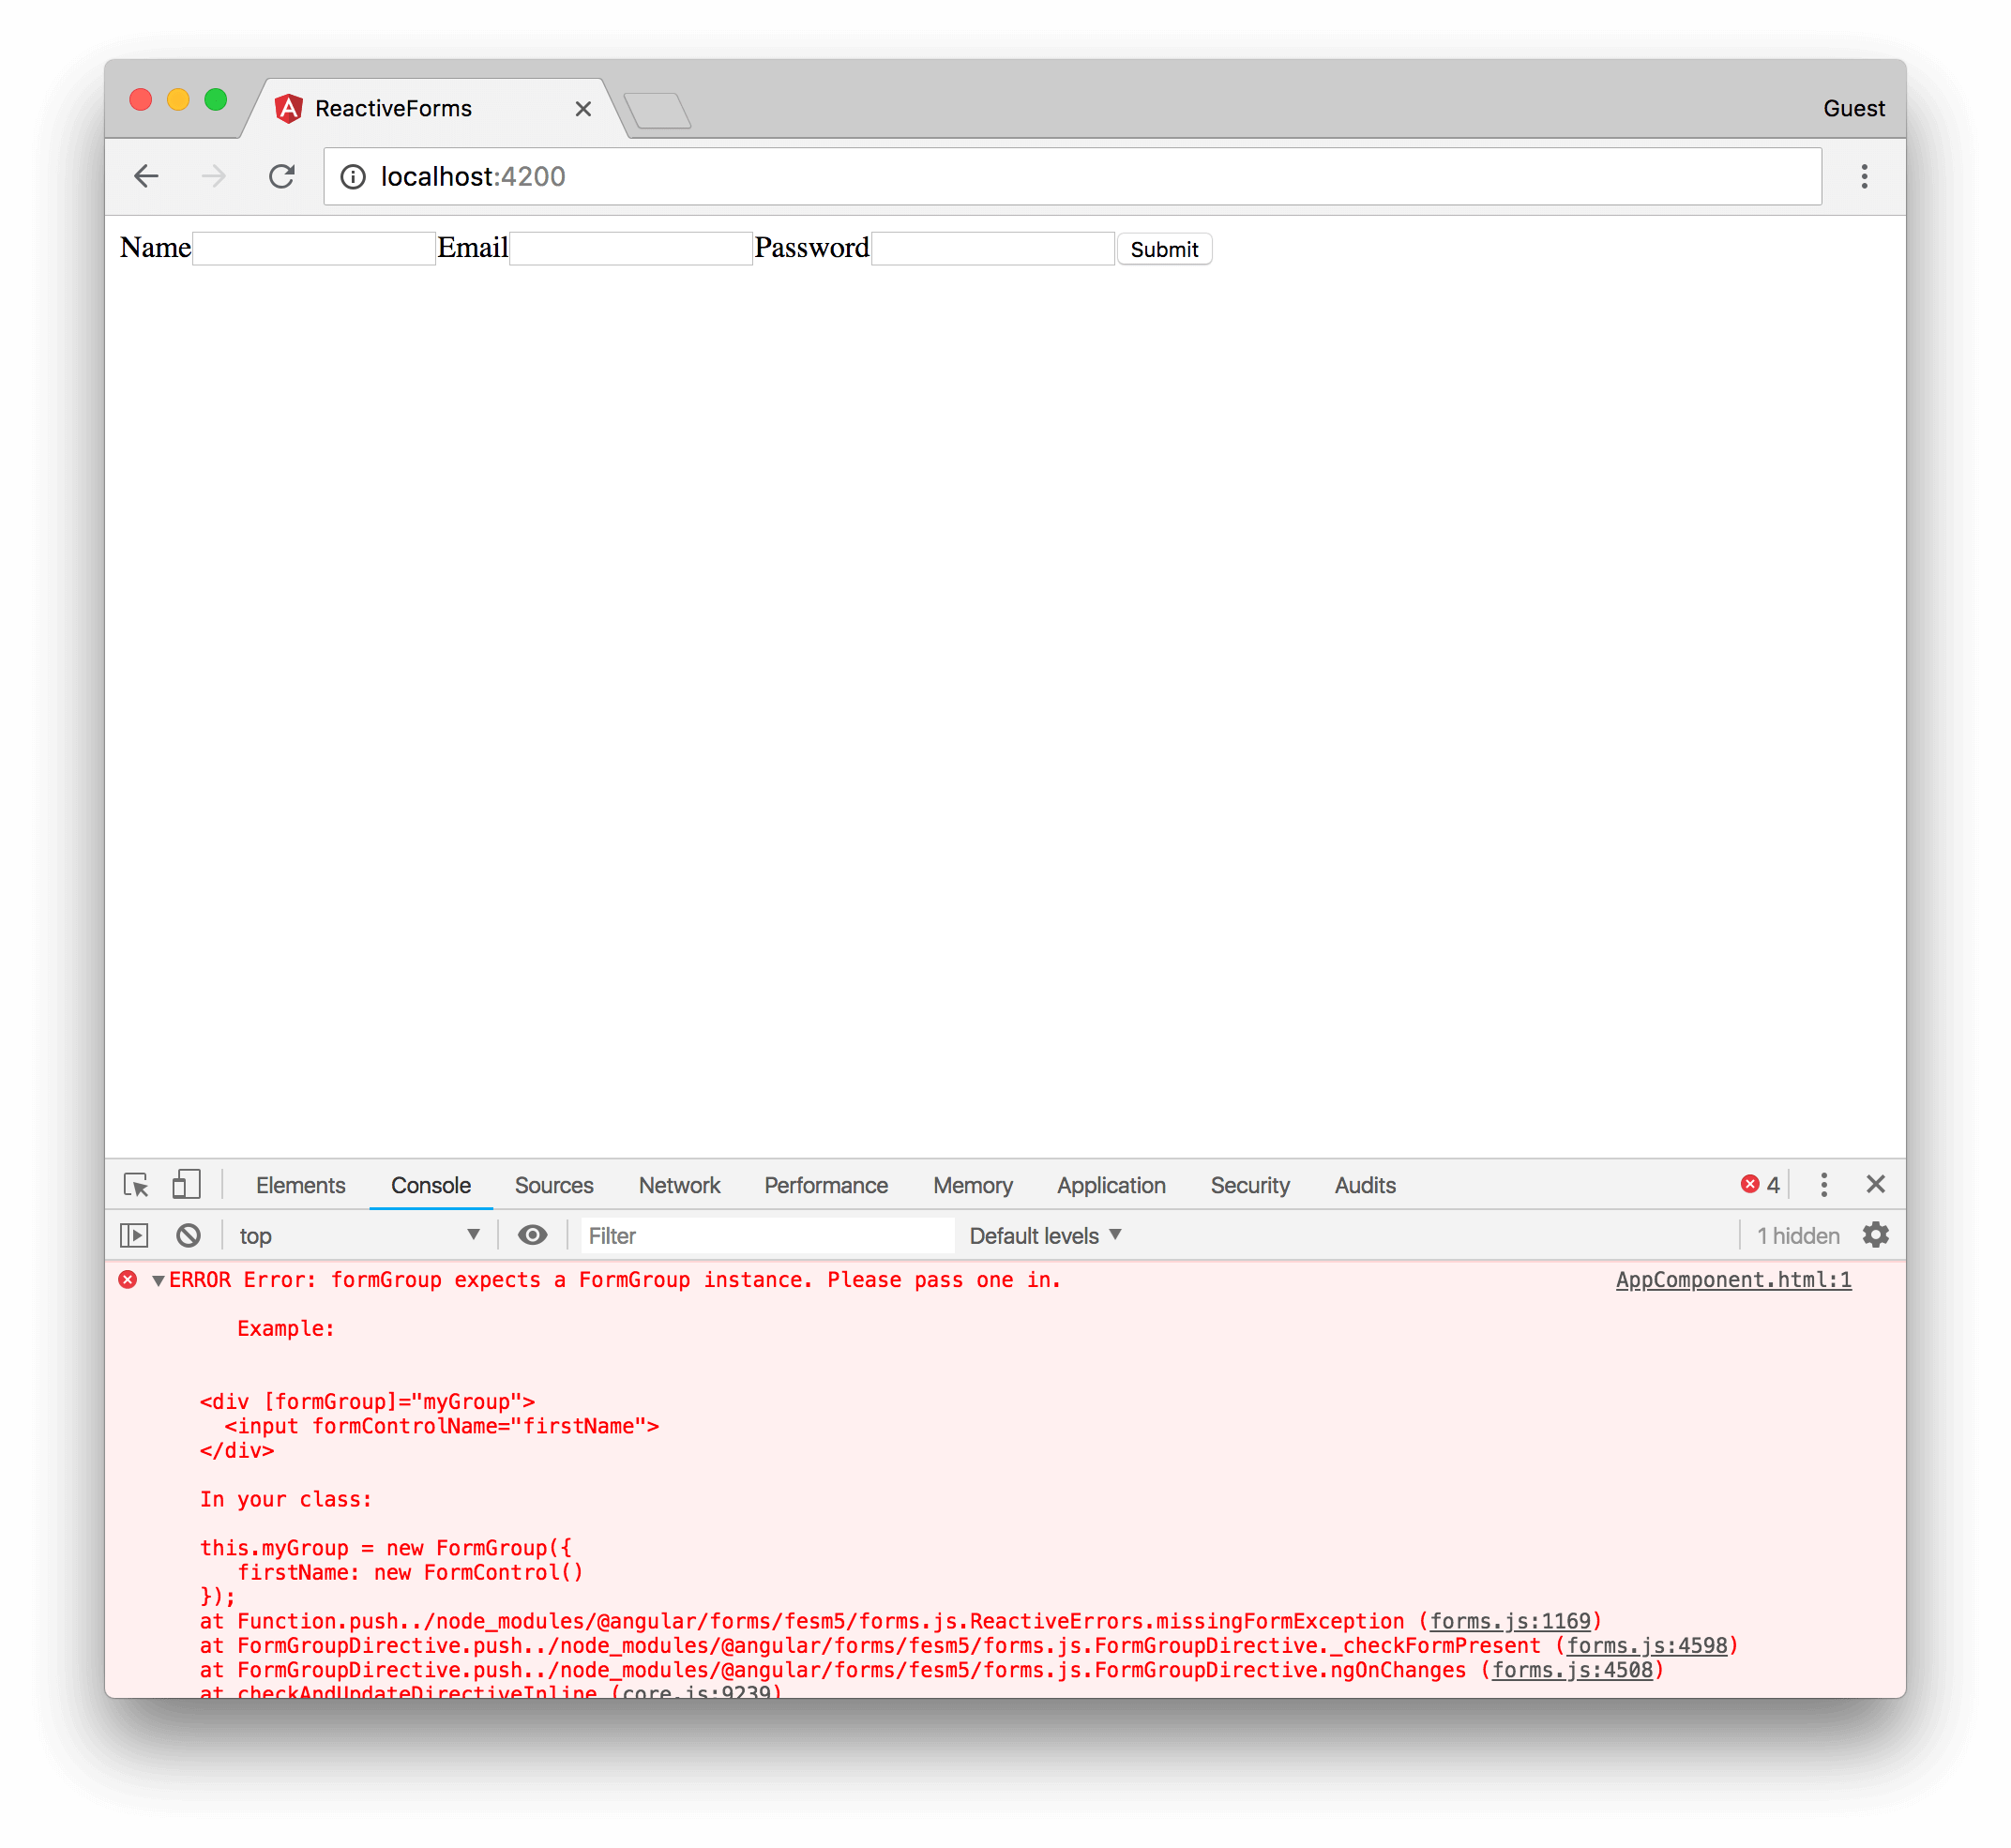Screen dimensions: 2011x1848
Task: Open the DevTools three-dot menu
Action: [x=1824, y=1185]
